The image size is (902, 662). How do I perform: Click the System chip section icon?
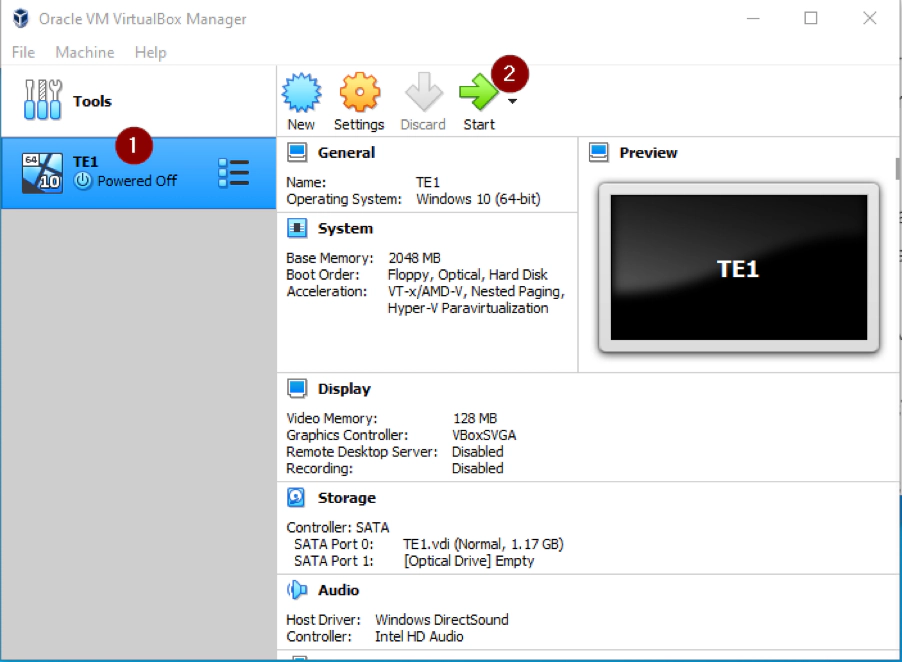coord(297,229)
